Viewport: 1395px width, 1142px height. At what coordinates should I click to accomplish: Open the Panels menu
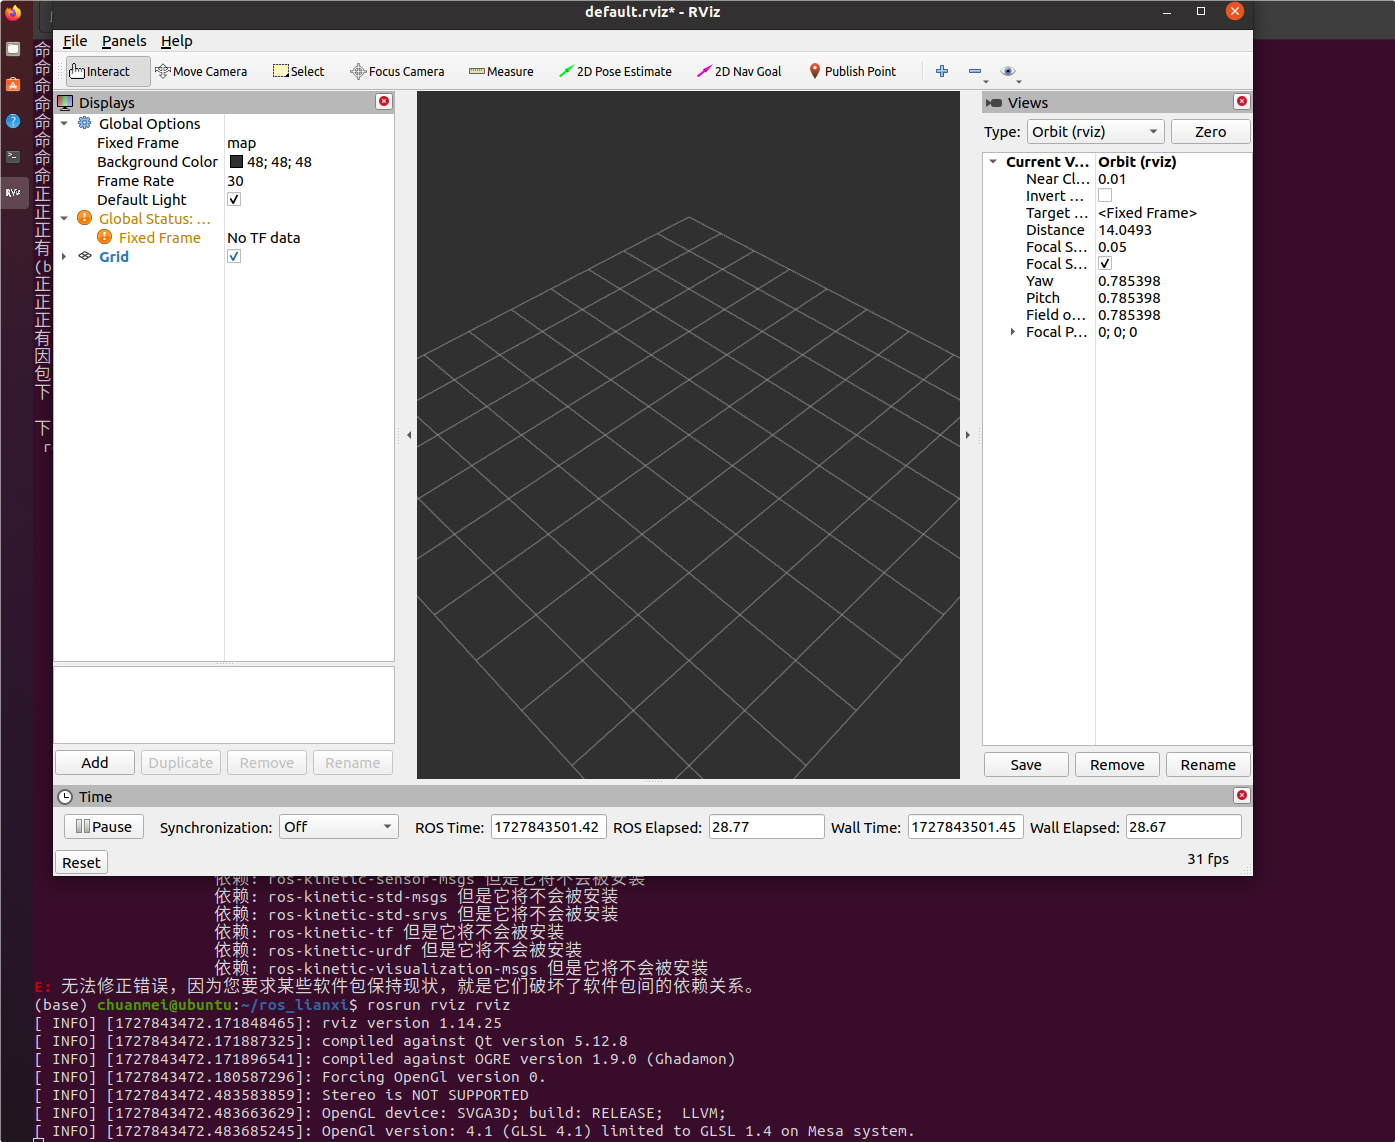(x=124, y=41)
